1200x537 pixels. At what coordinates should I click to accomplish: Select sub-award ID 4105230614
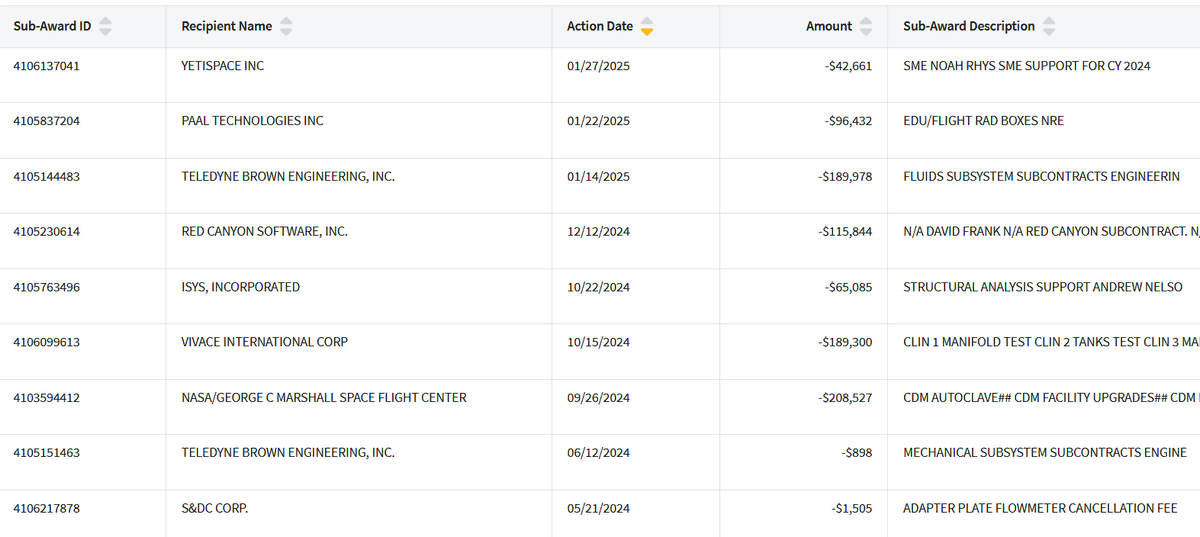(x=46, y=231)
